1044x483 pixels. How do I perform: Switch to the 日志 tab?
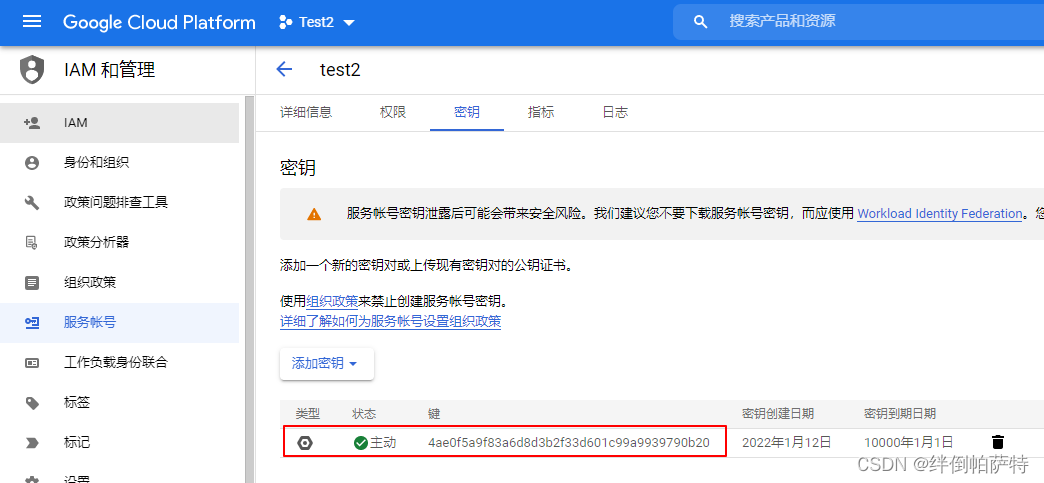click(x=615, y=112)
